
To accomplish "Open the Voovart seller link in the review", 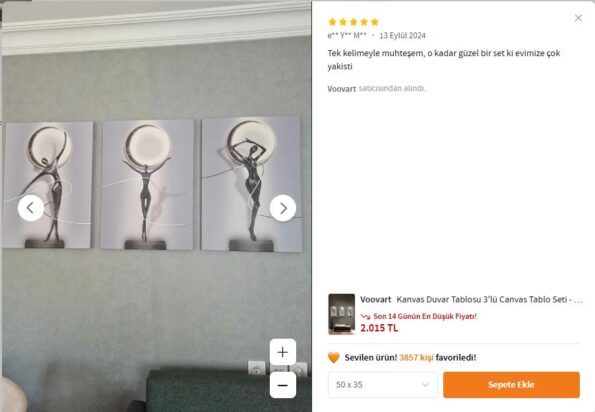I will (x=342, y=89).
